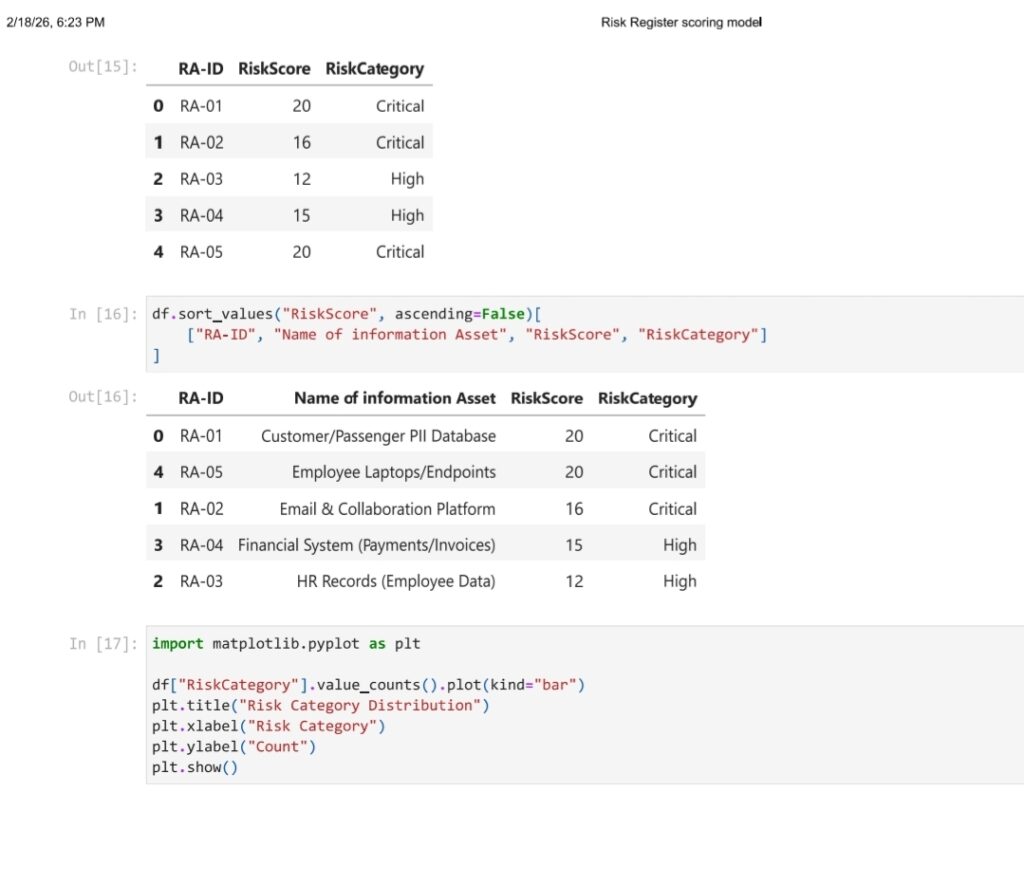
Task: Click the 'Name of information Asset' column header
Action: coord(394,398)
